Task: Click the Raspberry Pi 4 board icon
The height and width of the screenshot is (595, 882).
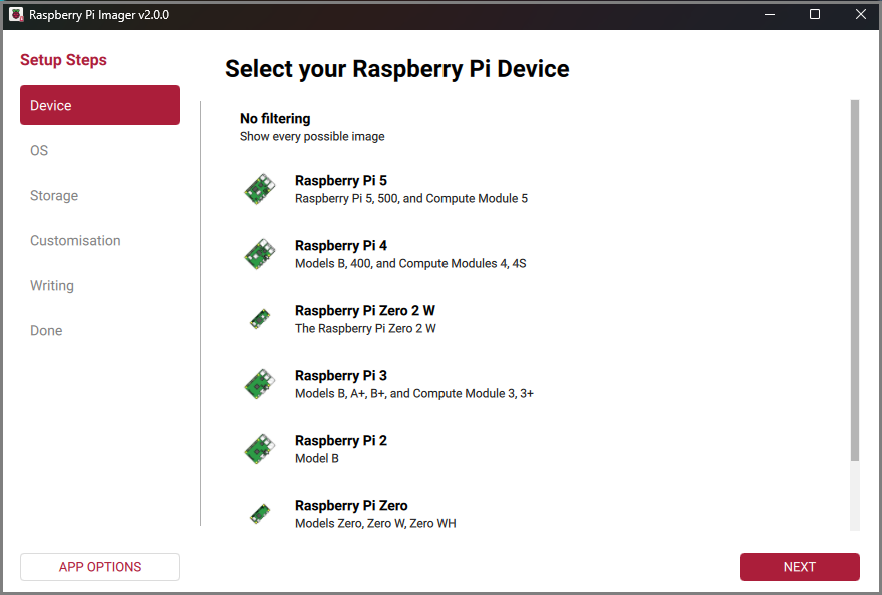Action: click(259, 253)
